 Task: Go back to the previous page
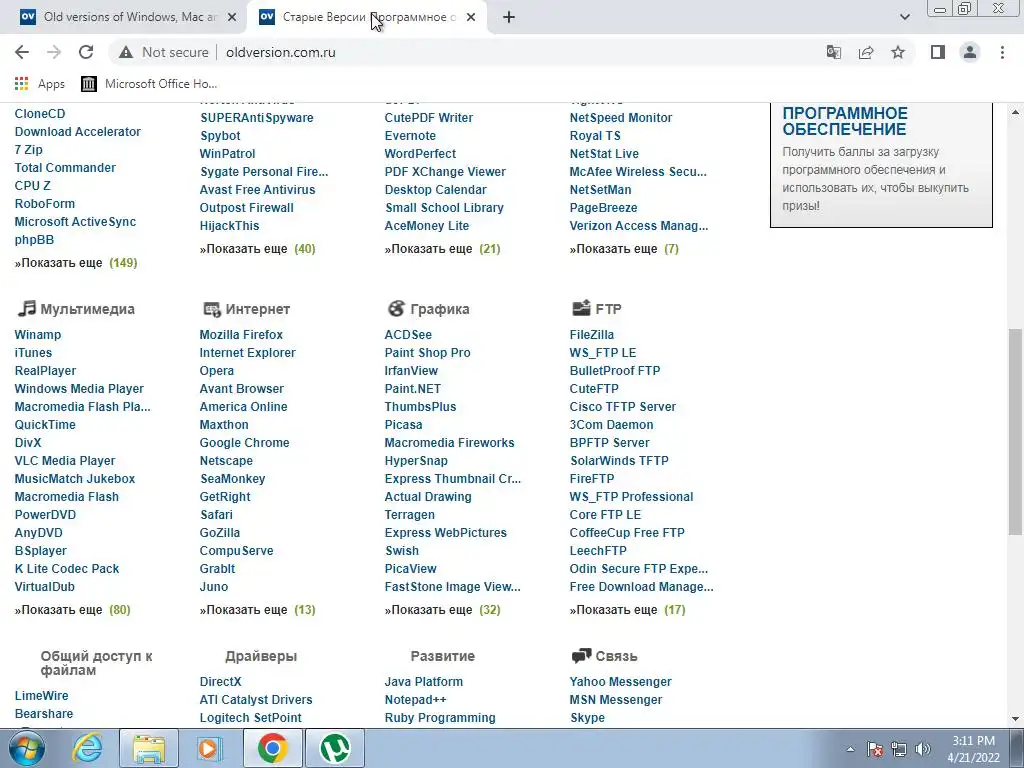tap(22, 52)
